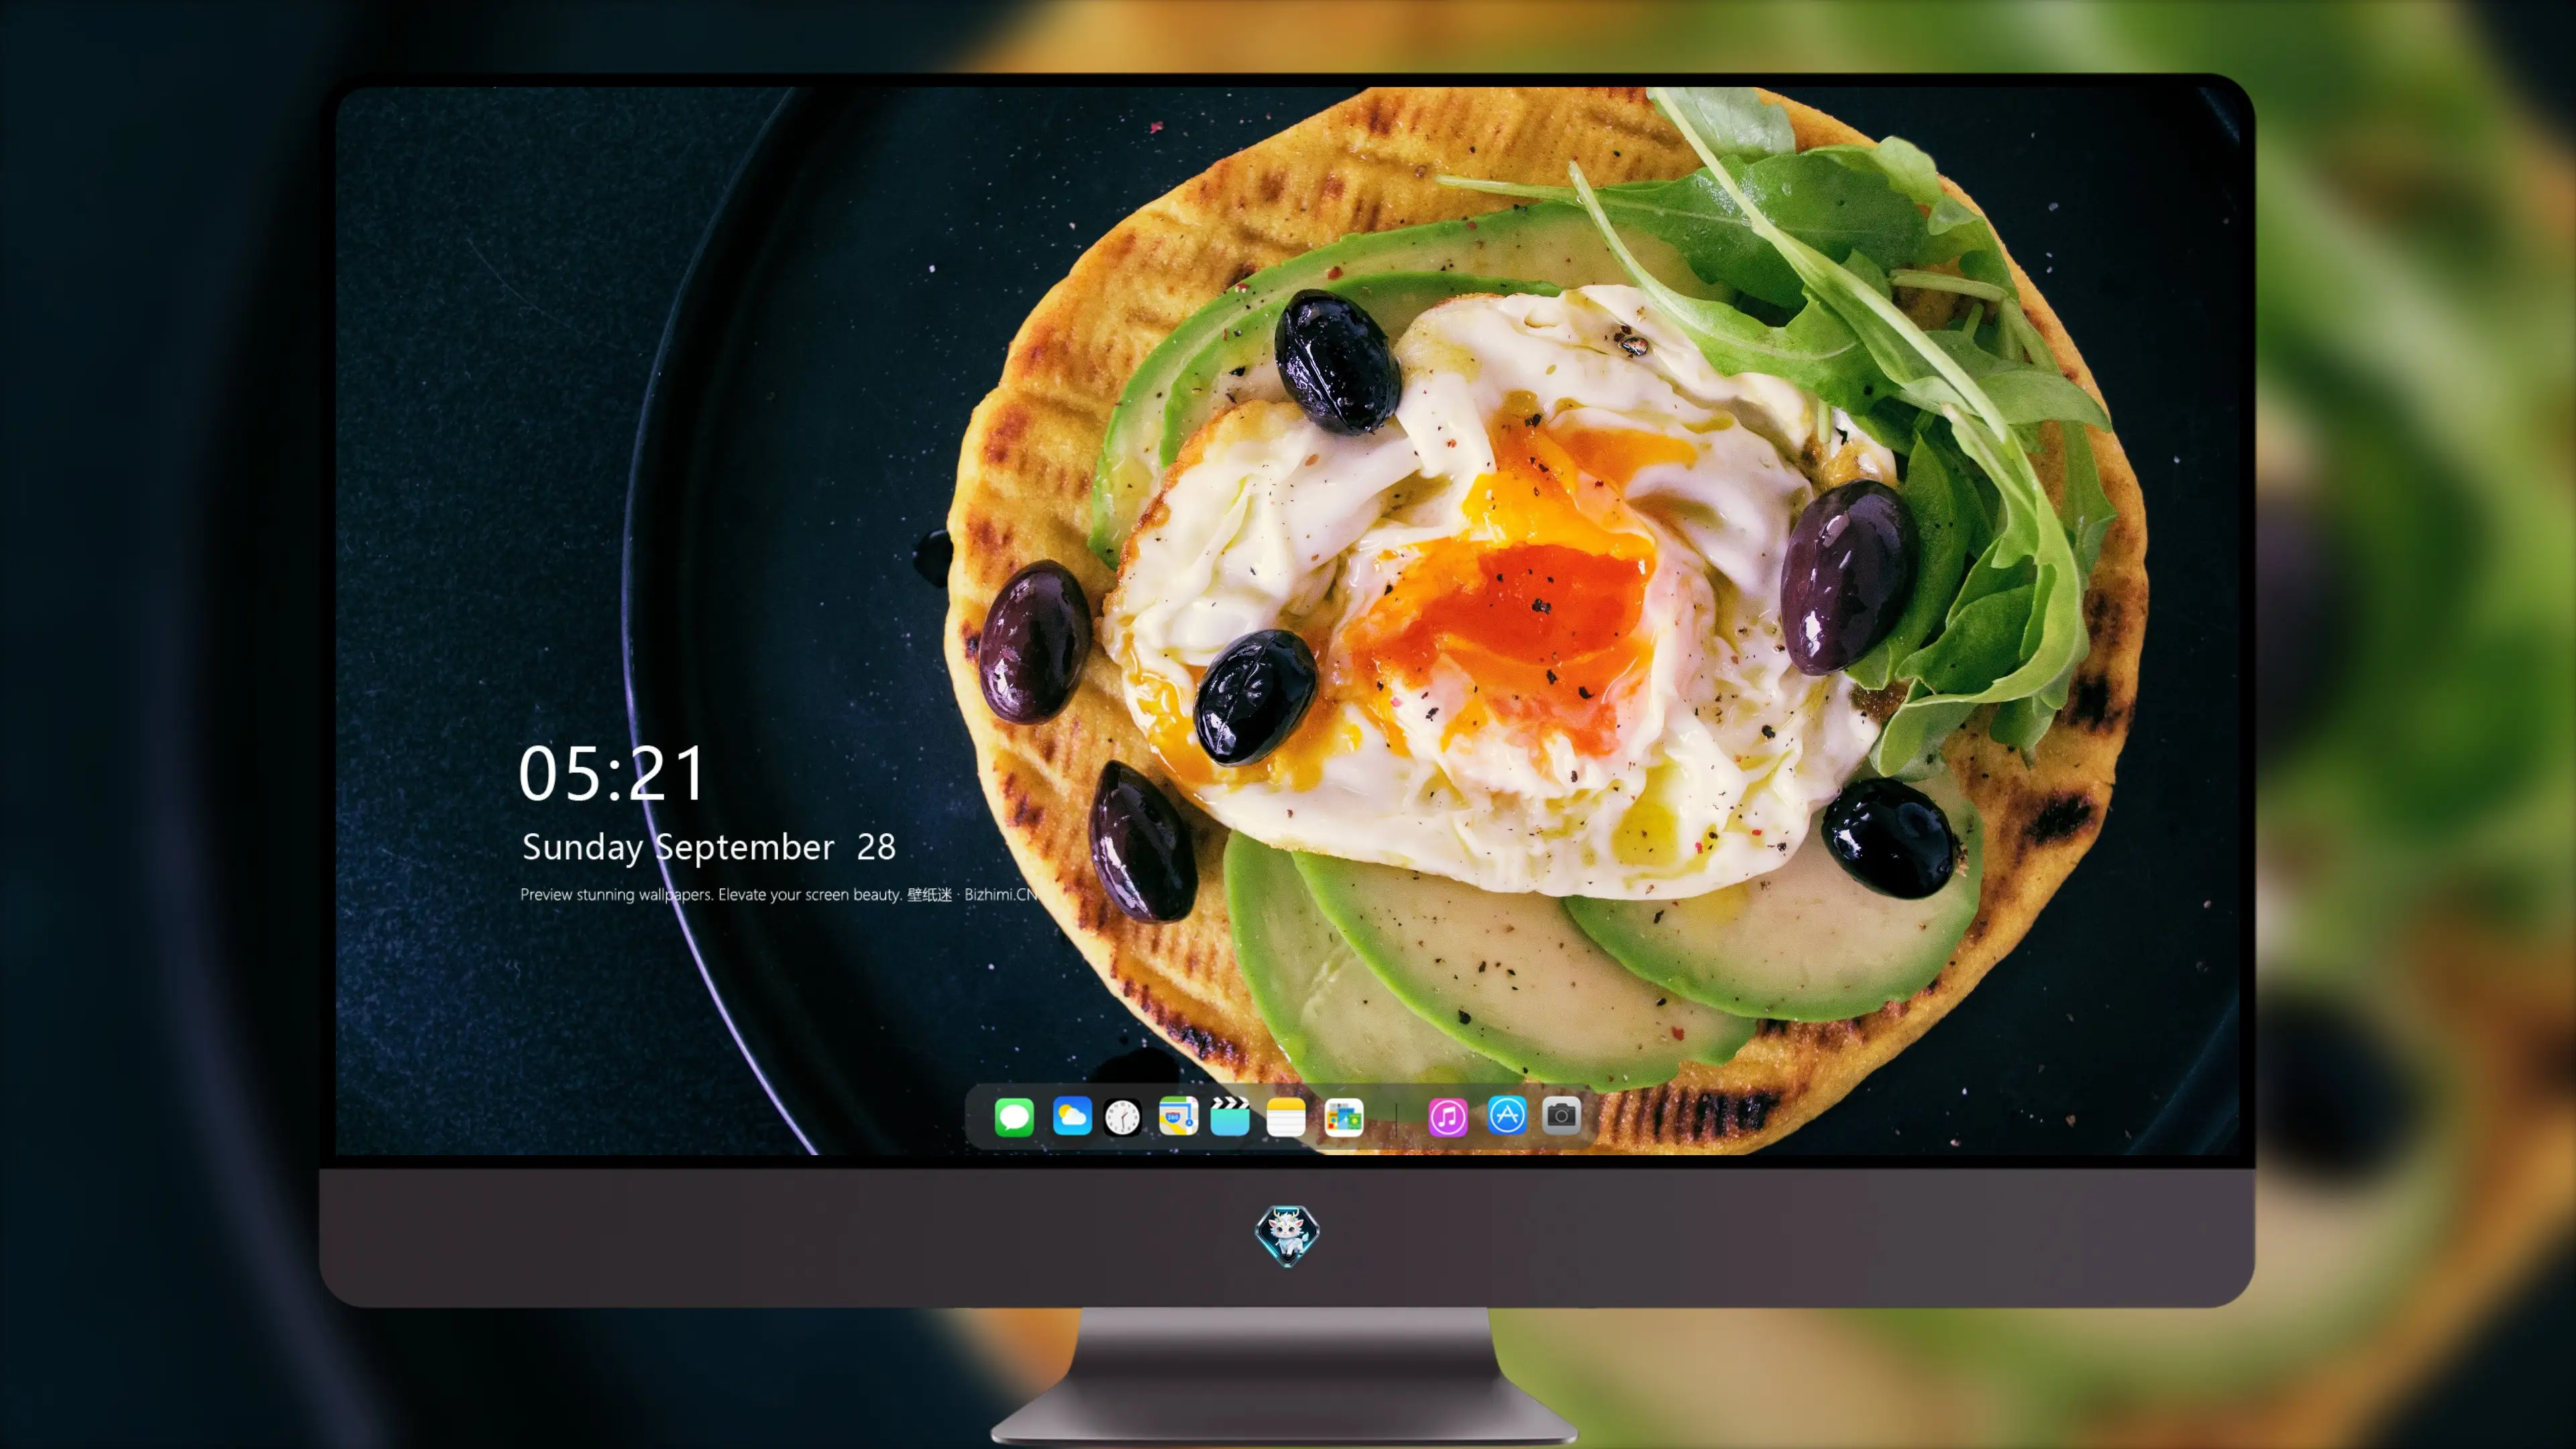Open the App Store from the dock

(1507, 1115)
